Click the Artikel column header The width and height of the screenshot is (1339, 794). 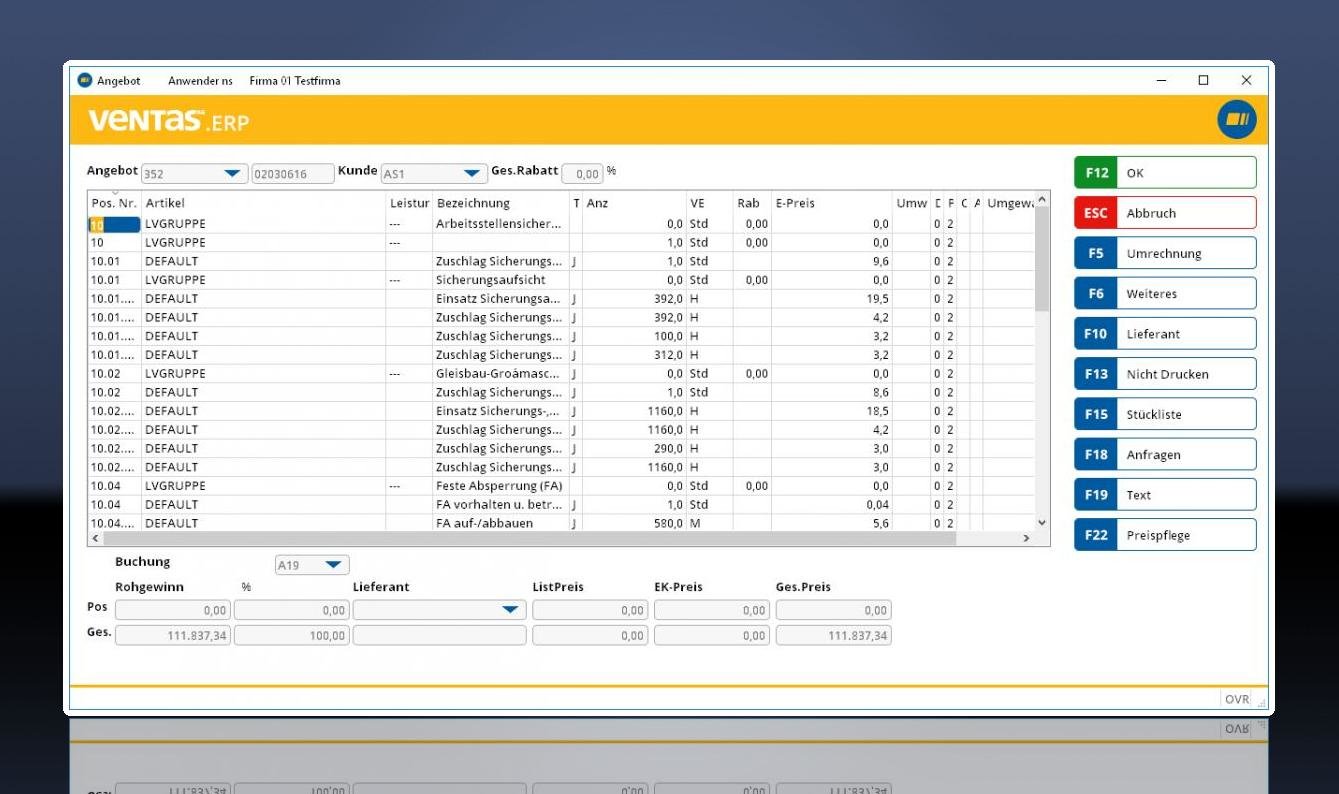264,203
